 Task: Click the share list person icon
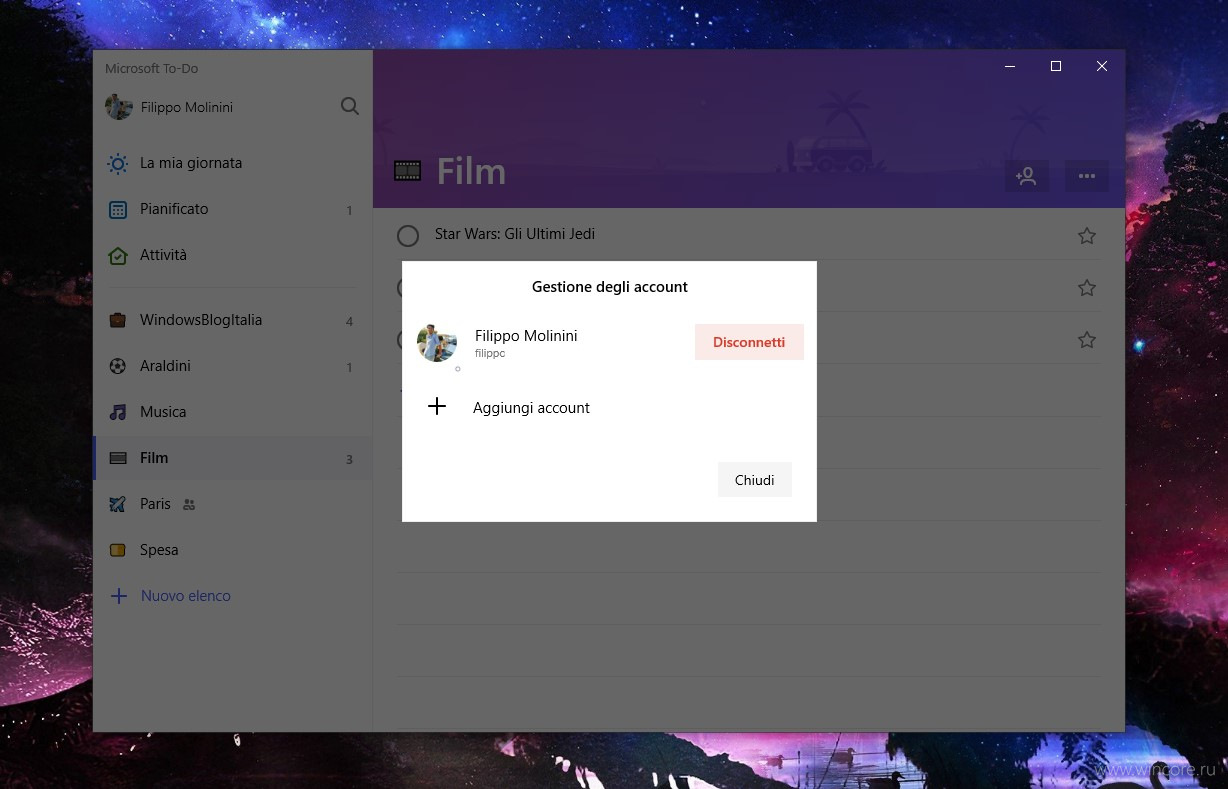tap(1026, 176)
